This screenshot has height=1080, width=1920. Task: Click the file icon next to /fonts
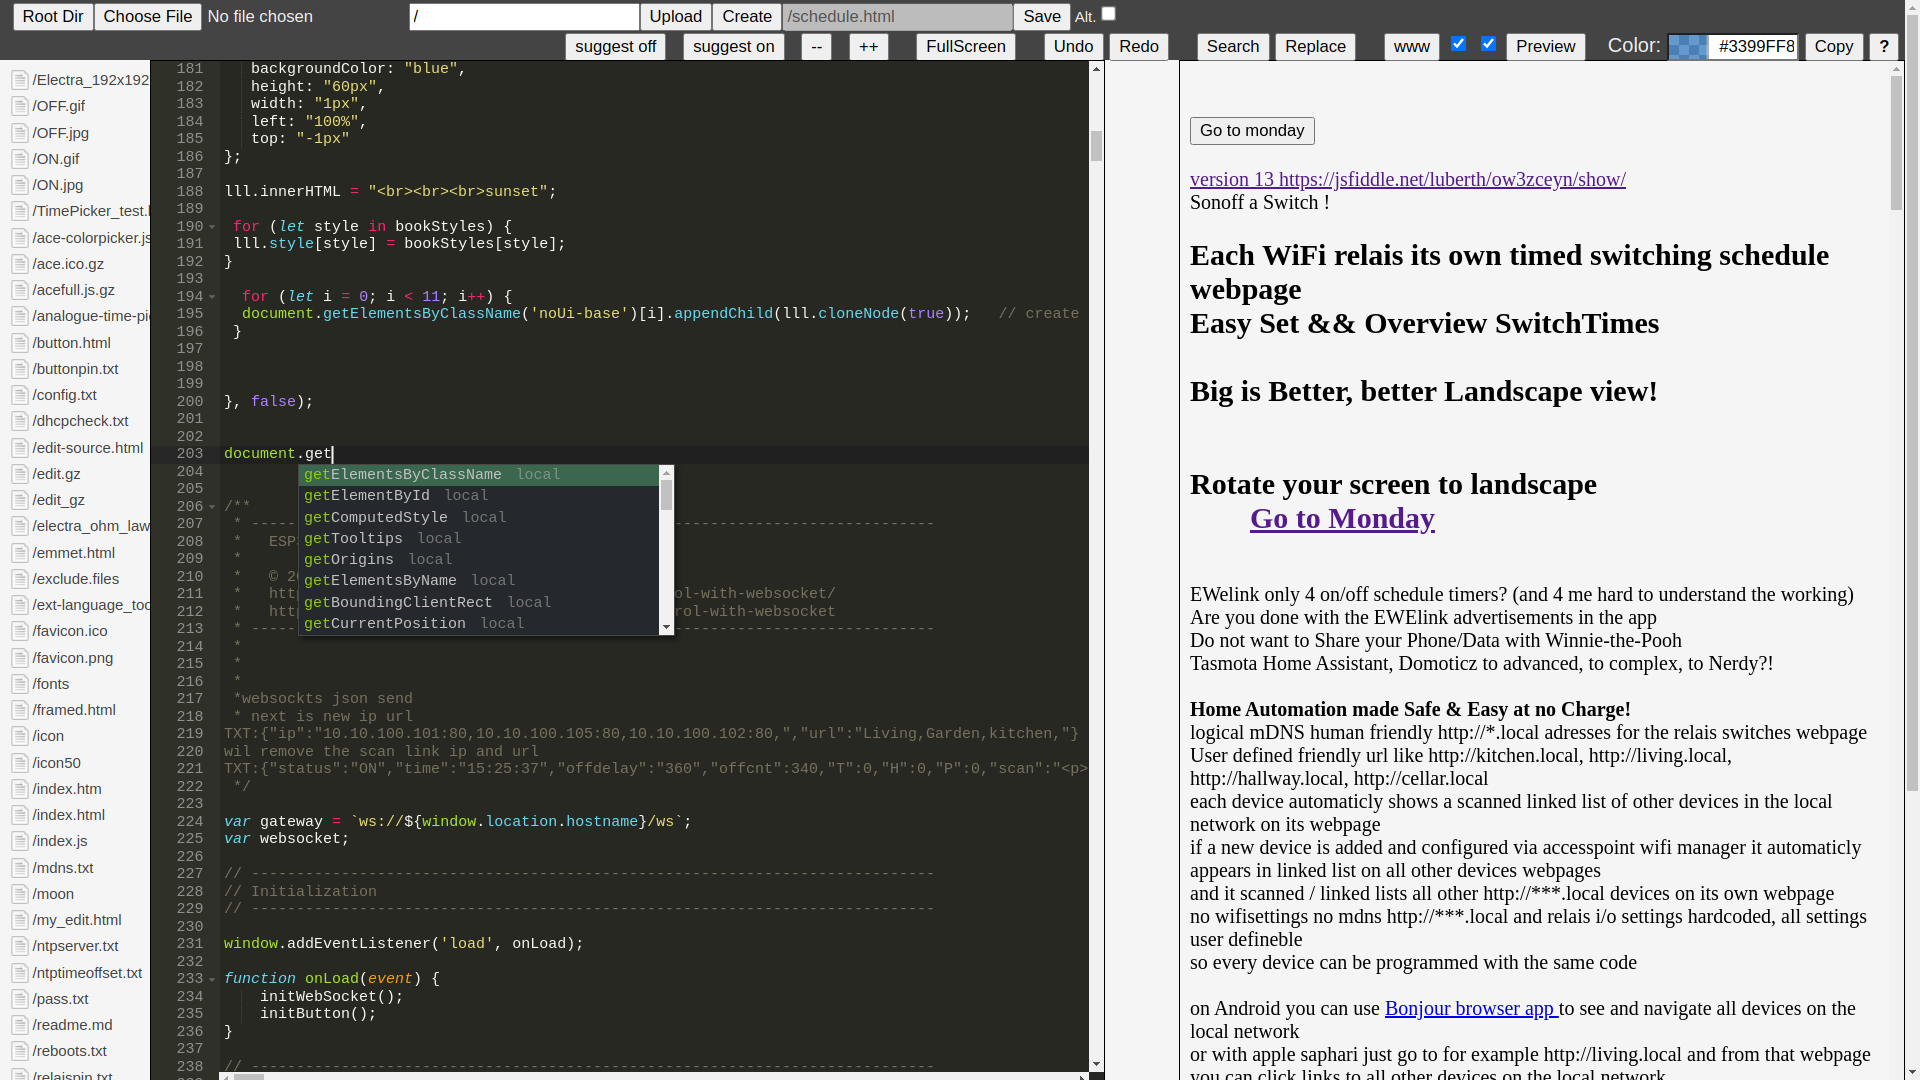click(19, 684)
